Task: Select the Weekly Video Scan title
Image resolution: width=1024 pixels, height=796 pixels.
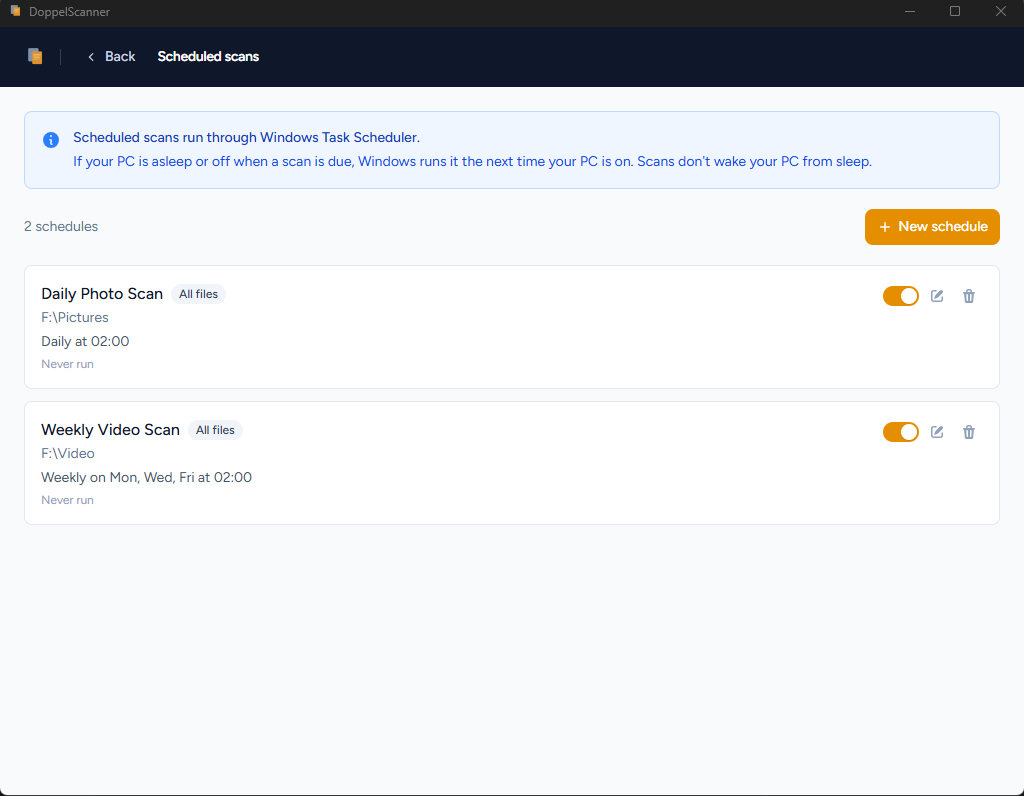Action: coord(110,430)
